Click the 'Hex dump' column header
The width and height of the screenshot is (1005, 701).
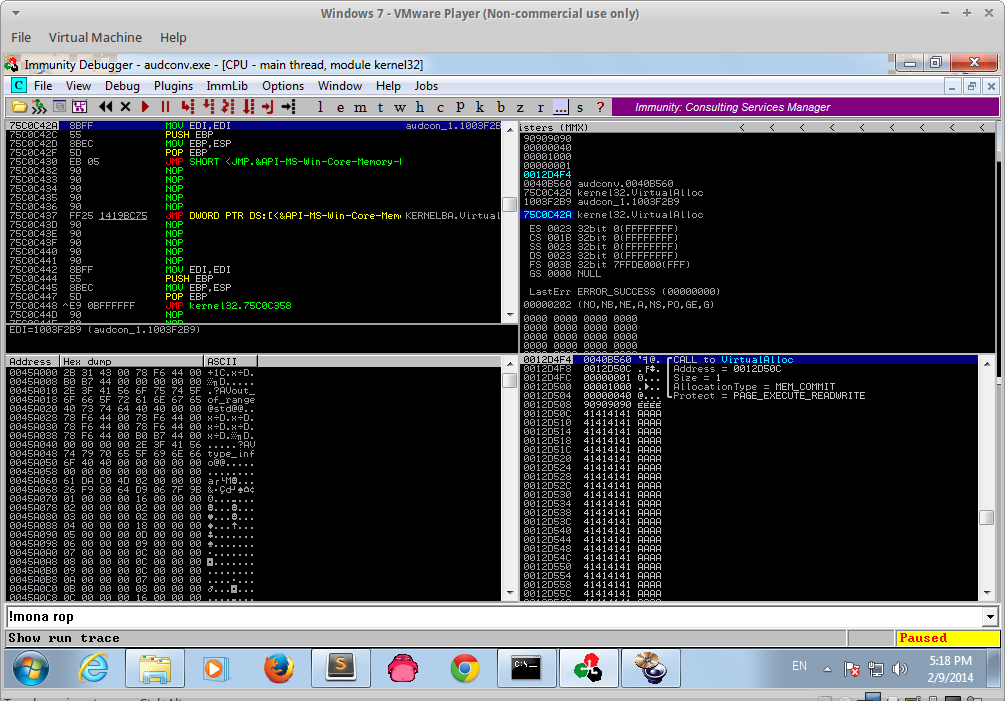[131, 361]
